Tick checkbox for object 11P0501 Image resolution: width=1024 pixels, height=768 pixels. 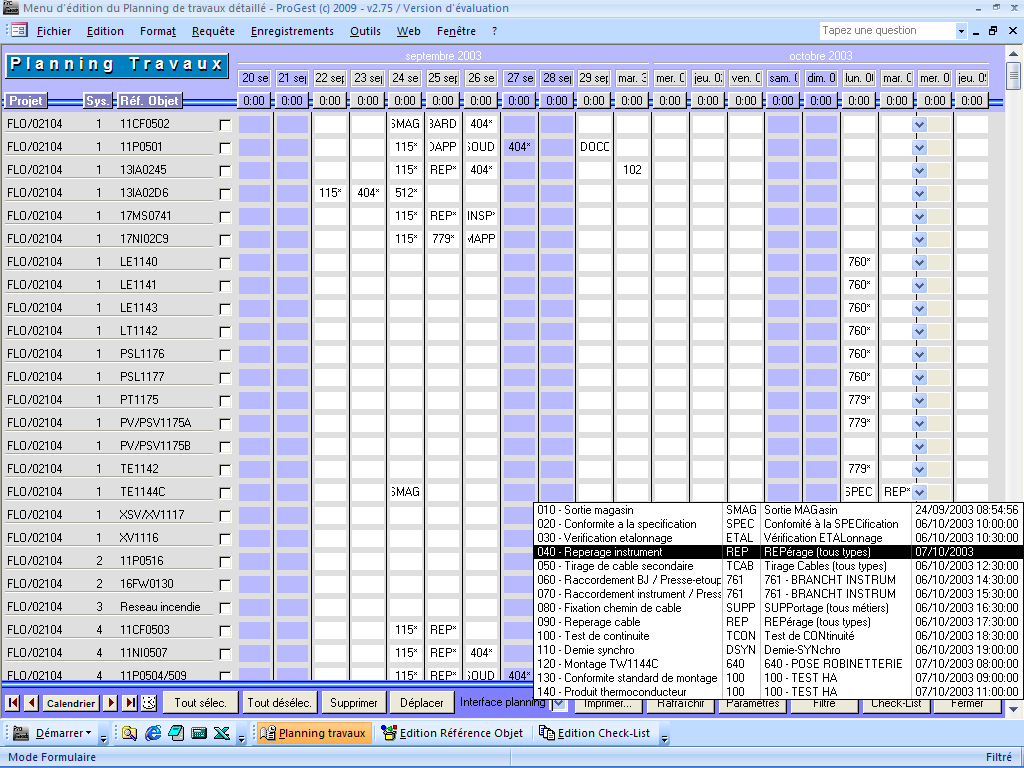[225, 148]
